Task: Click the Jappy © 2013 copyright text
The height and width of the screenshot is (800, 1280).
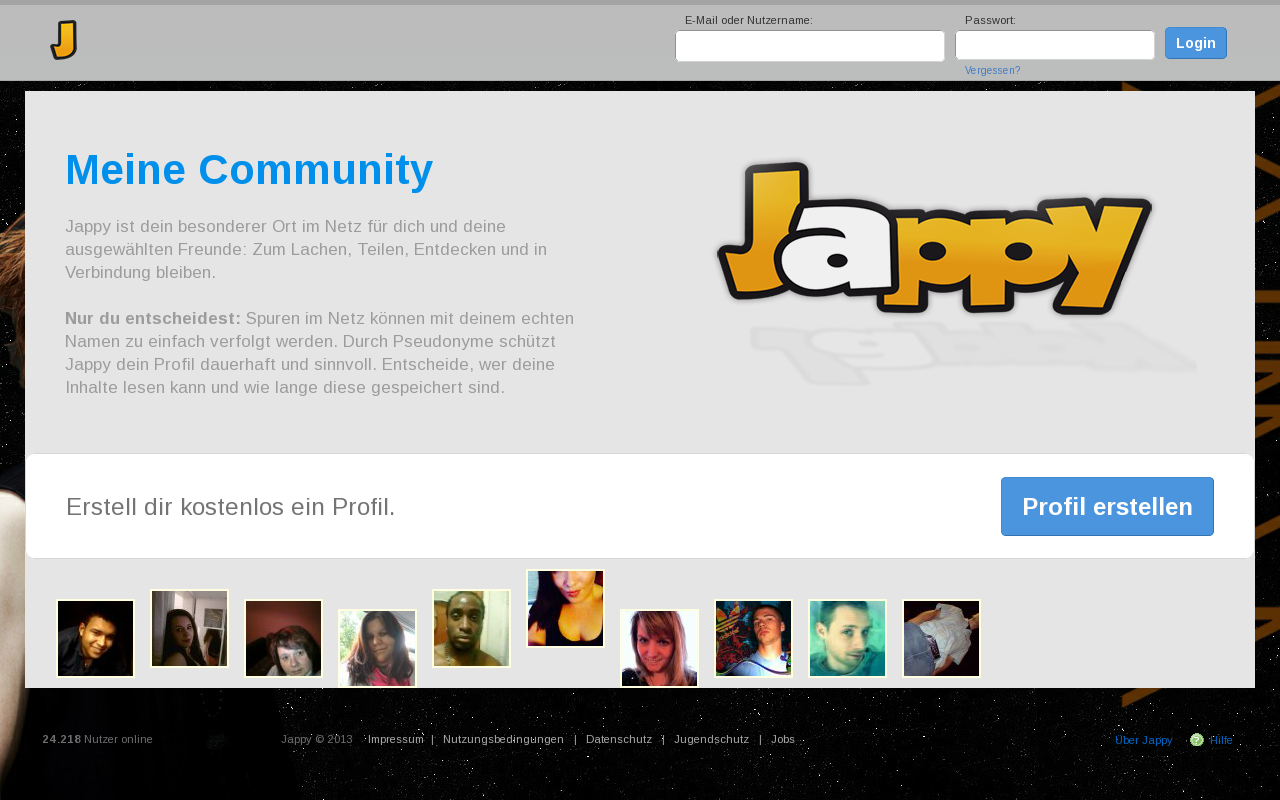Action: pyautogui.click(x=317, y=740)
